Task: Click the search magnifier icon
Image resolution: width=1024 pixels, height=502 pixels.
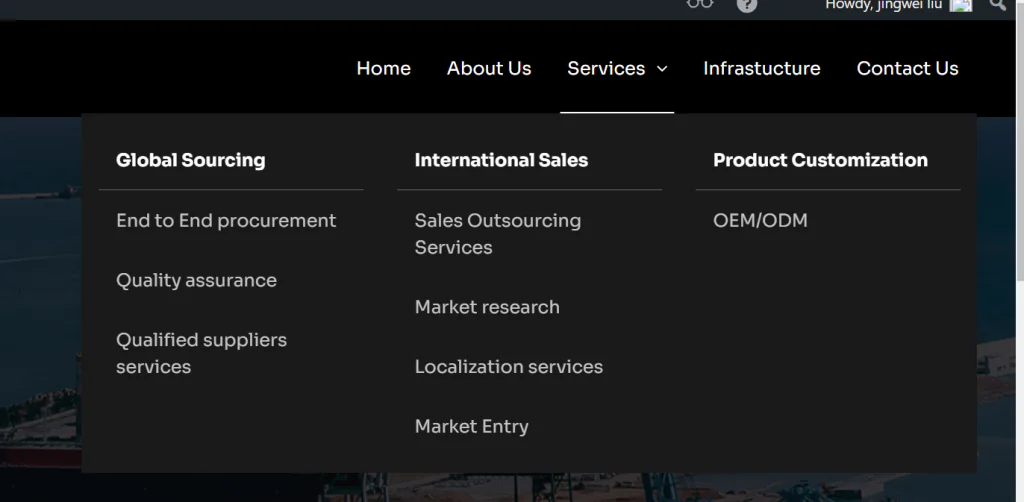Action: (x=997, y=5)
